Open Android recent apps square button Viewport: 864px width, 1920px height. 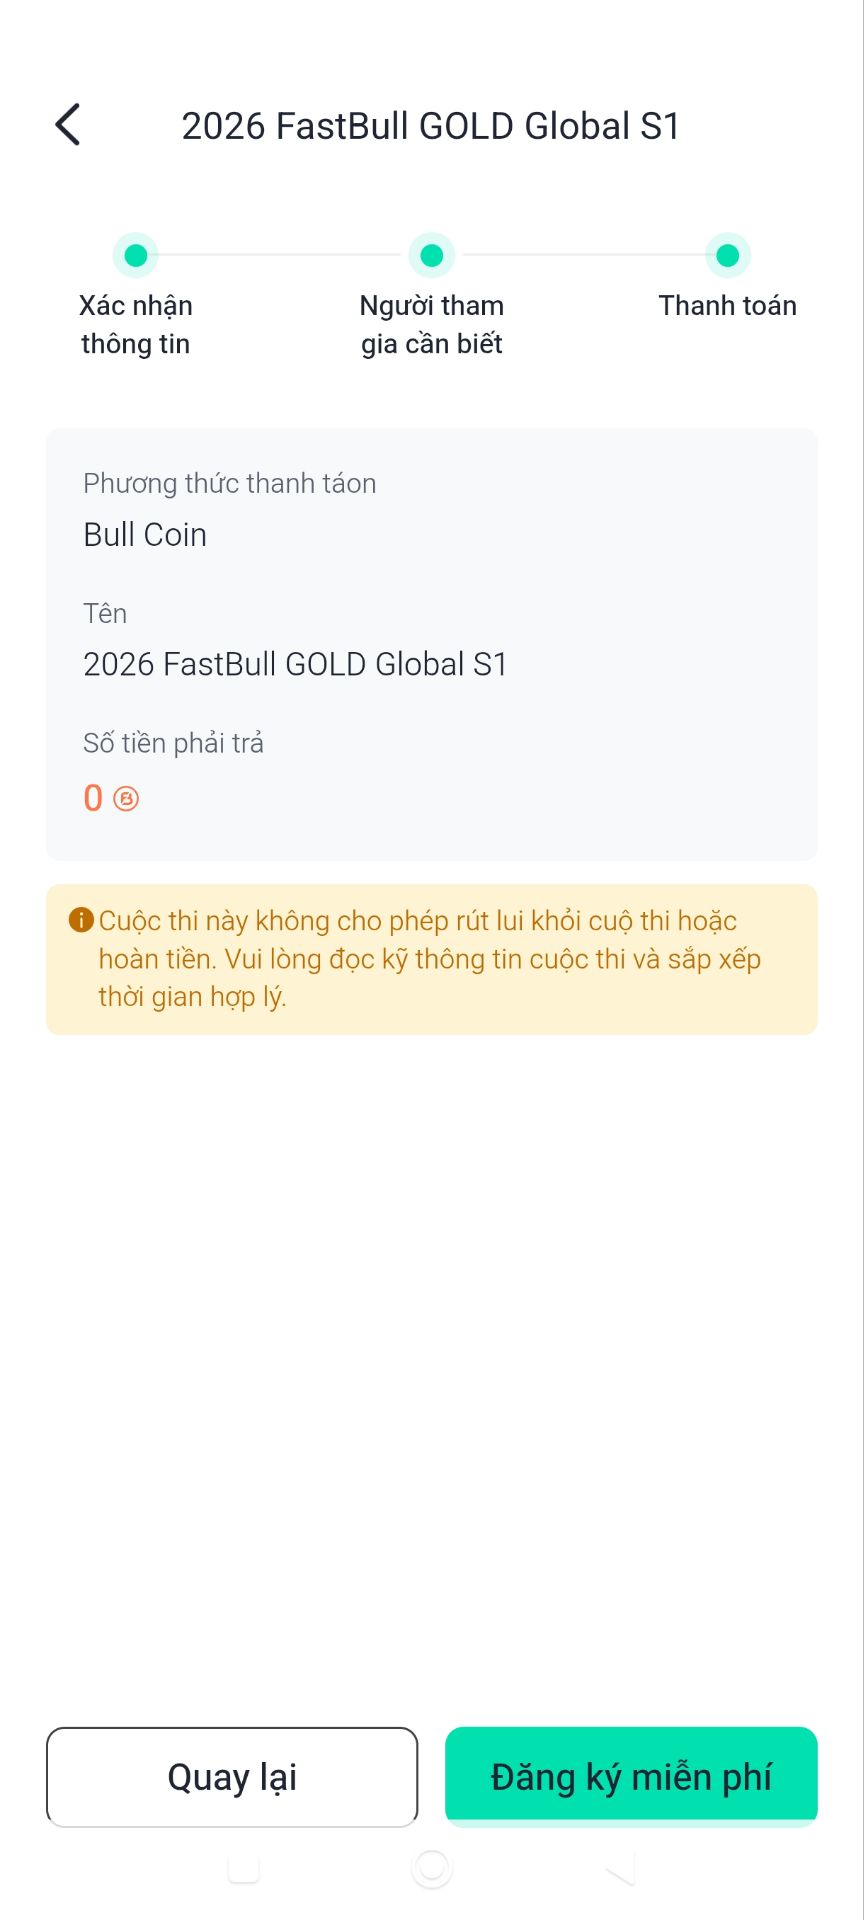coord(244,1868)
